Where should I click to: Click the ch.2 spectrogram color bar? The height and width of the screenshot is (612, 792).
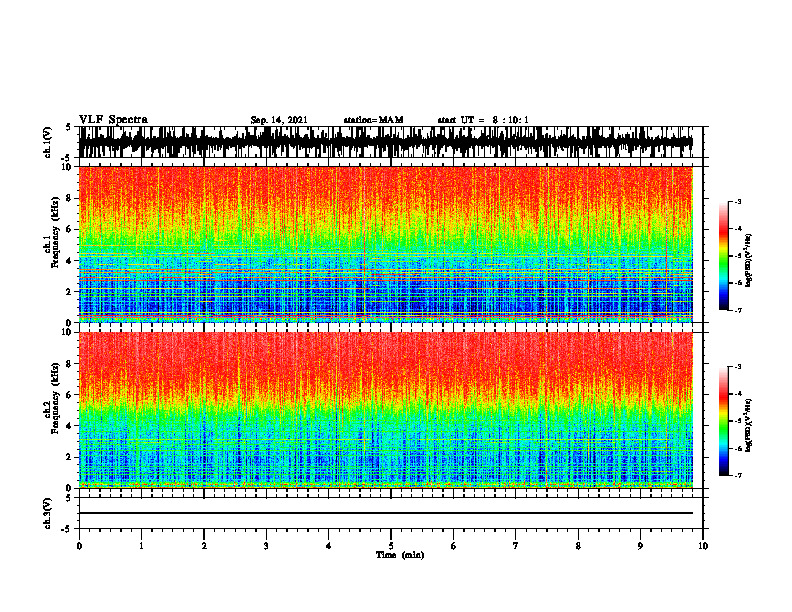723,421
